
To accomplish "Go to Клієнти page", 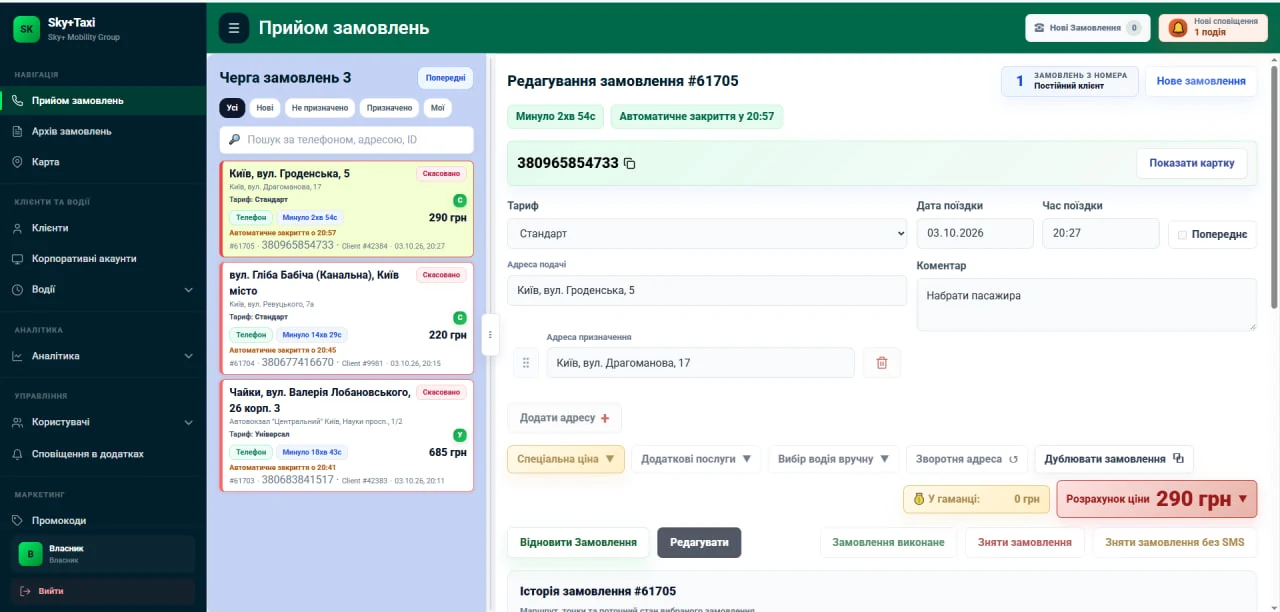I will pyautogui.click(x=103, y=228).
